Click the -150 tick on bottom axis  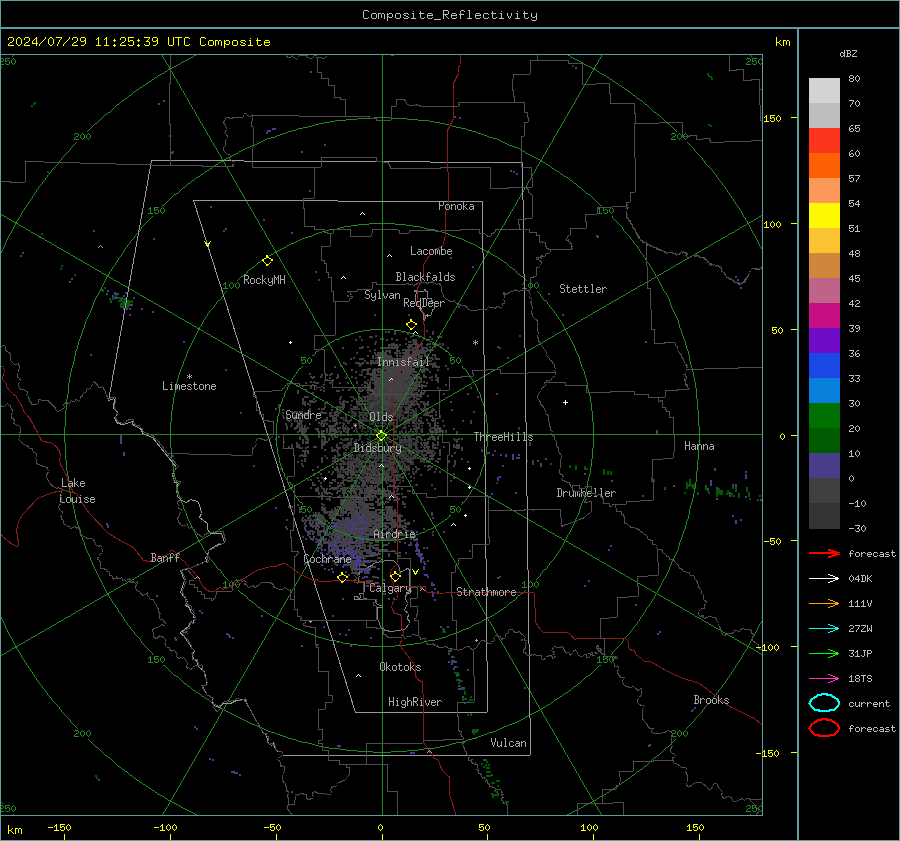59,828
